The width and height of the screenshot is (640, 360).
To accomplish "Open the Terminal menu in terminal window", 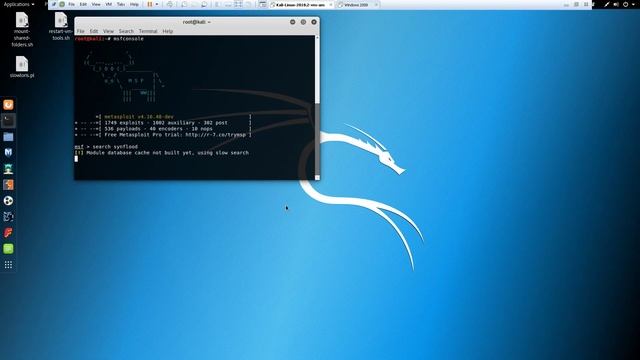I will click(x=148, y=31).
